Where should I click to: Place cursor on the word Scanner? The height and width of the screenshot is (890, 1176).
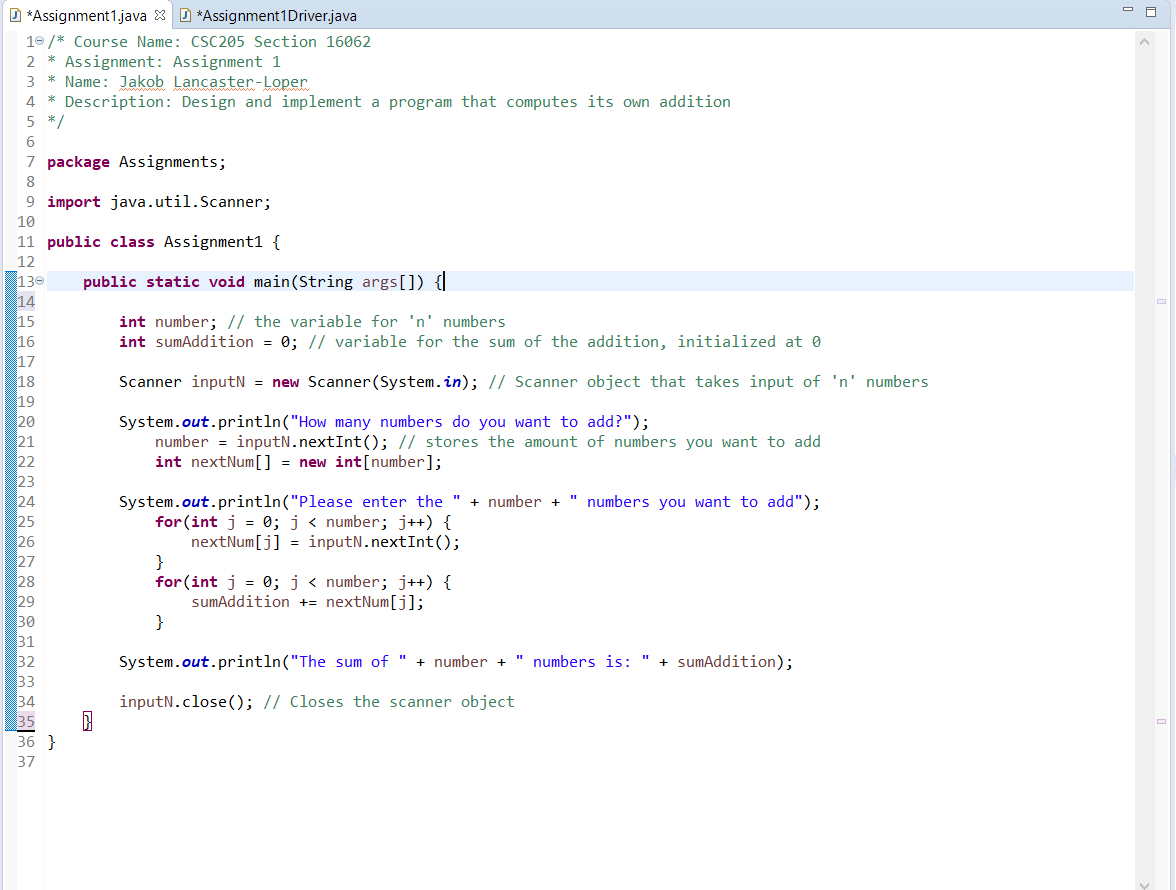148,381
